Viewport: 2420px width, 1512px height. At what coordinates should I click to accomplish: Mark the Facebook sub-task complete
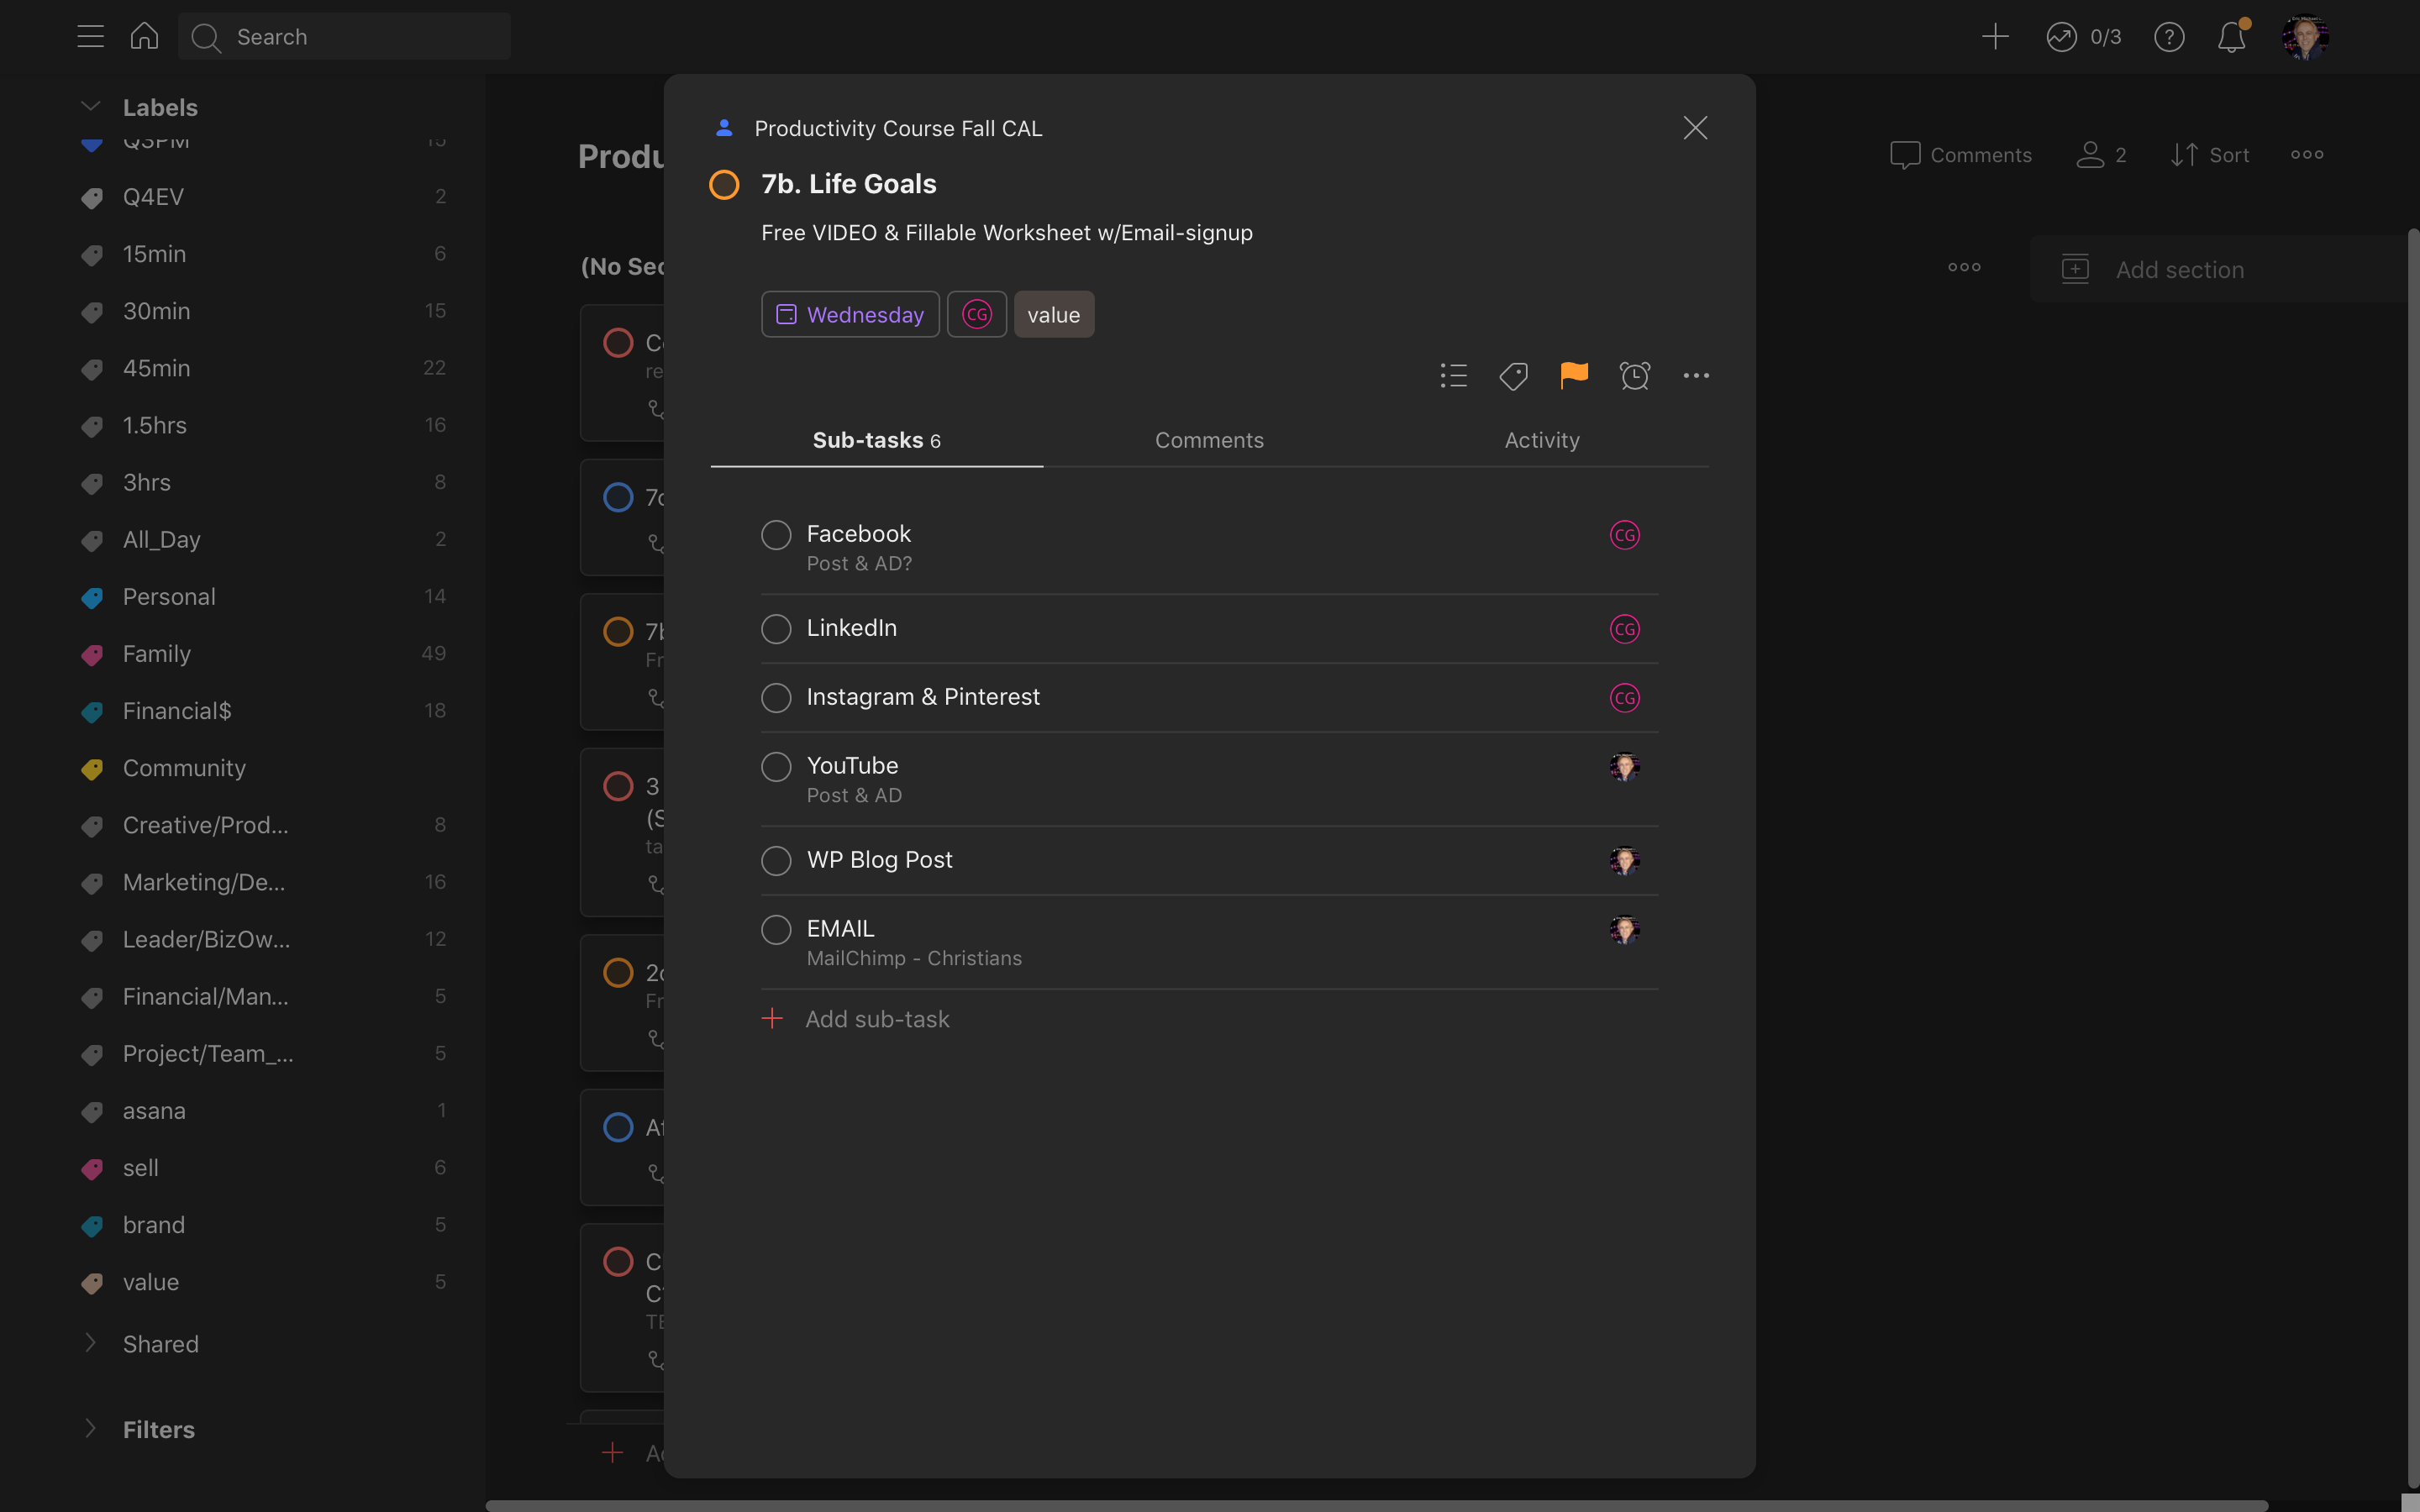click(x=776, y=535)
